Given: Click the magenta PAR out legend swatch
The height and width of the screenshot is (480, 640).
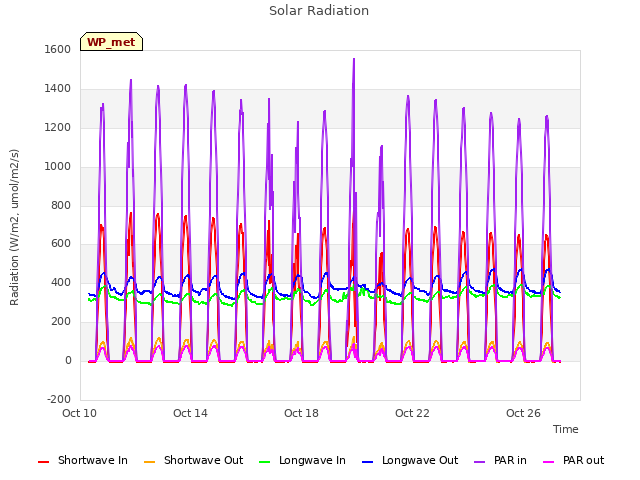Looking at the screenshot, I should (x=549, y=462).
